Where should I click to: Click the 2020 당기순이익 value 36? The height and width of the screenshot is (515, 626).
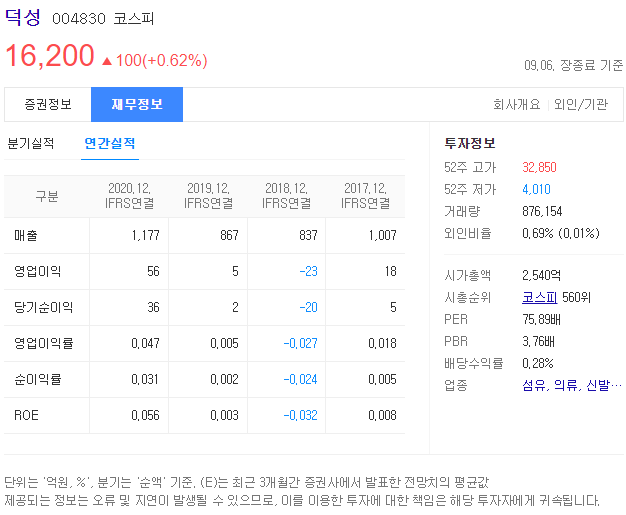tap(153, 307)
